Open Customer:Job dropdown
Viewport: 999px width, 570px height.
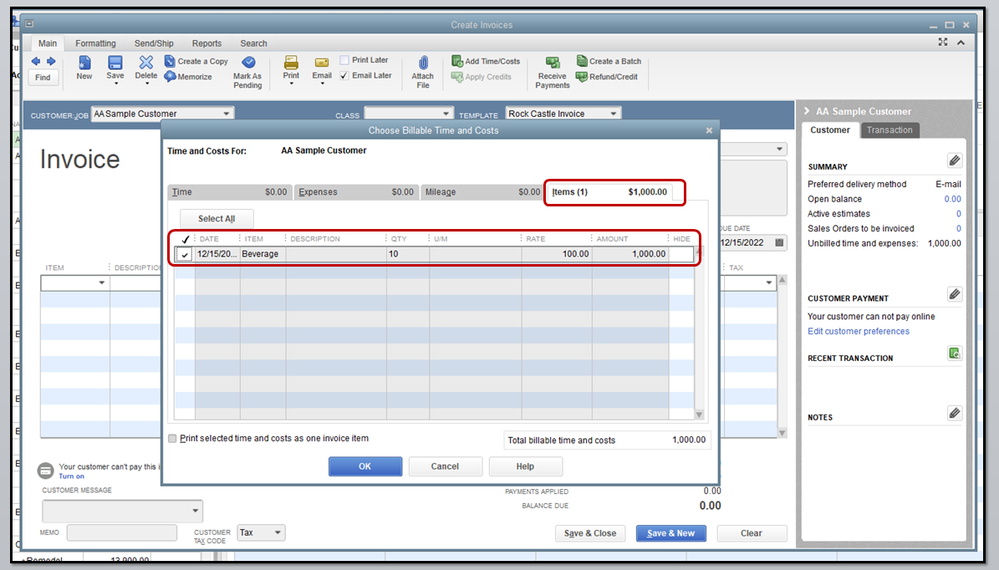pos(226,113)
